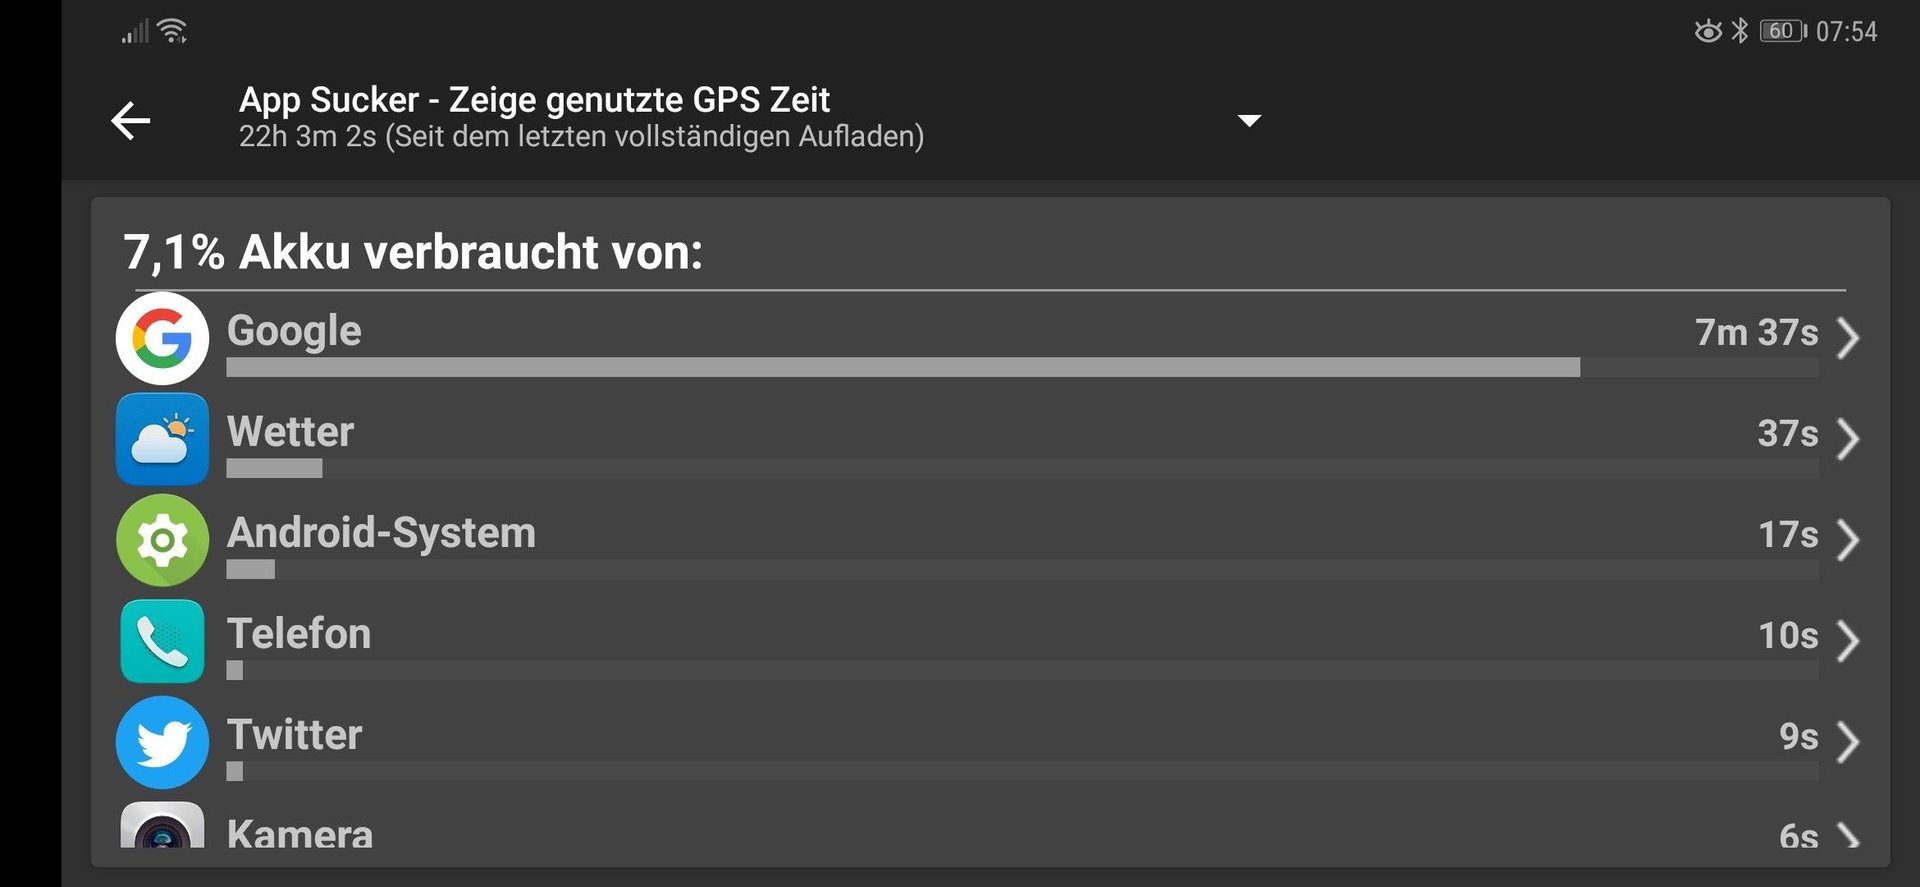Open Android-System details chevron
This screenshot has width=1920, height=887.
1848,539
